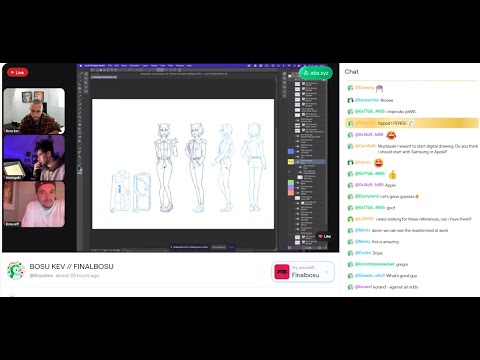This screenshot has height=360, width=480.
Task: Click the blue layer color label
Action: point(291,152)
